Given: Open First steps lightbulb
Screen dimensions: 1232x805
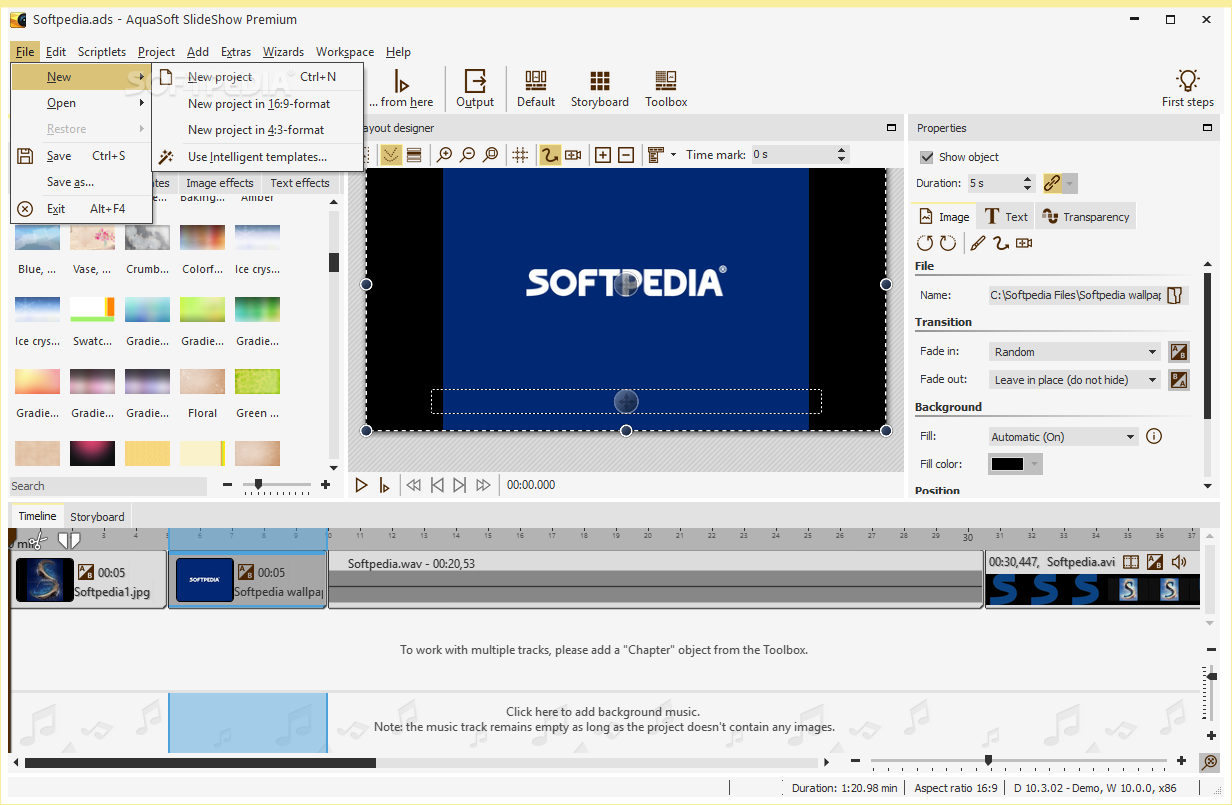Looking at the screenshot, I should [1187, 88].
